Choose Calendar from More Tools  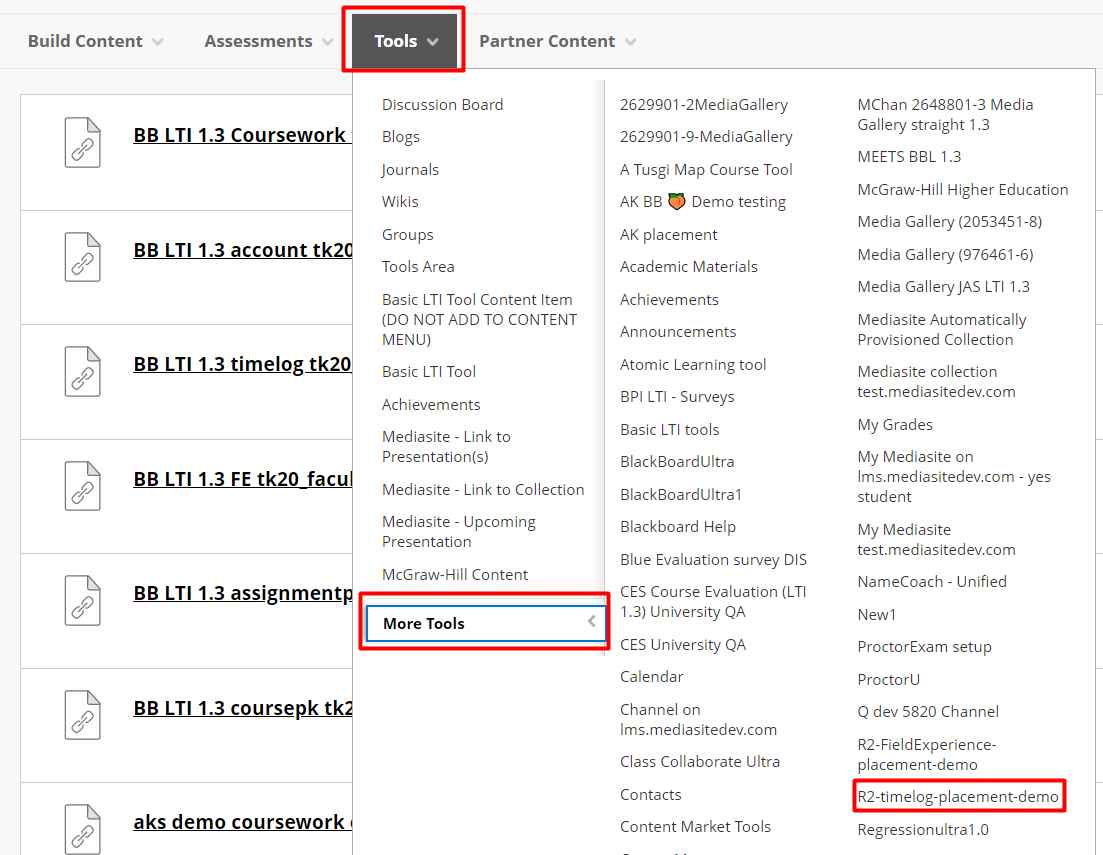(x=651, y=677)
